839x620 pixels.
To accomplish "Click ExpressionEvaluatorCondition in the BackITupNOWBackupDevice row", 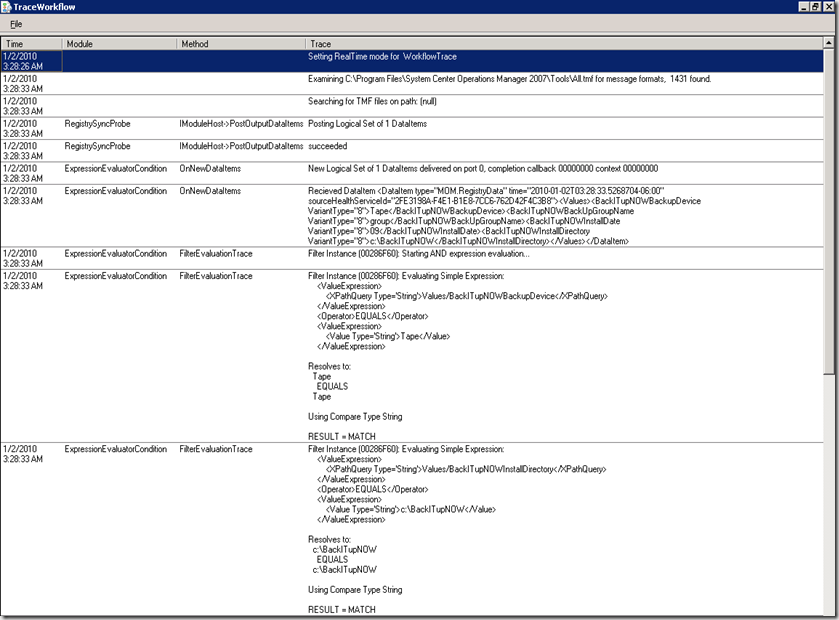I will coord(116,276).
